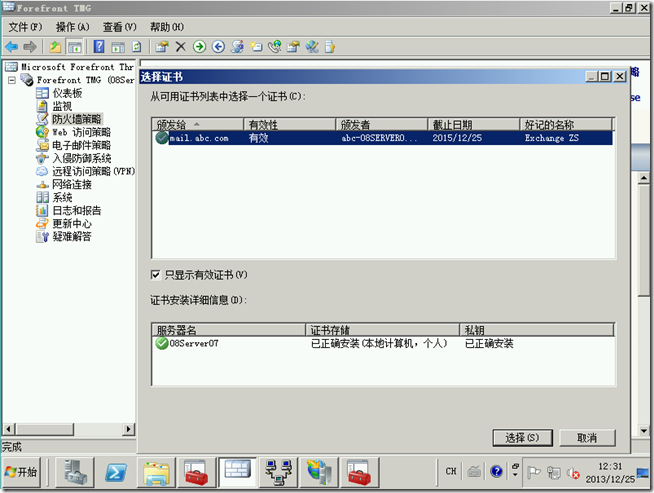Viewport: 654px width, 493px height.
Task: Click the volume muted tray icon
Action: [x=574, y=473]
